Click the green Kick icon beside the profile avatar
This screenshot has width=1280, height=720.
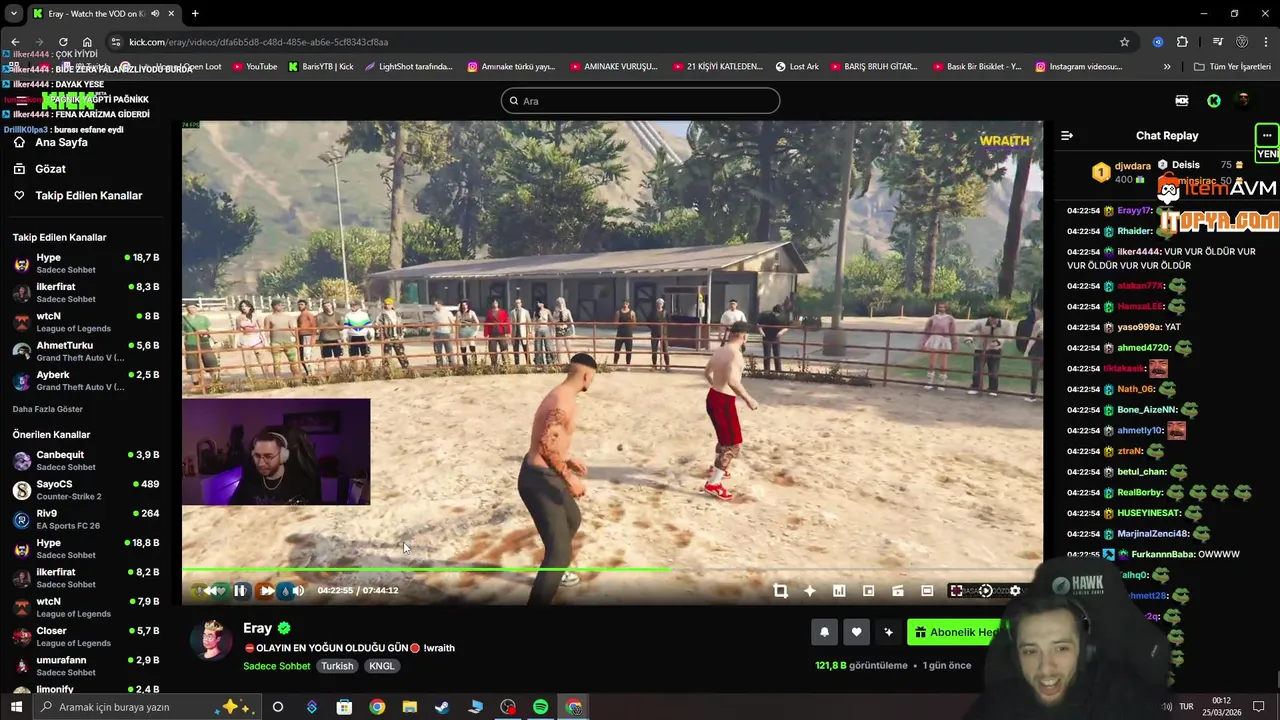pos(1214,101)
